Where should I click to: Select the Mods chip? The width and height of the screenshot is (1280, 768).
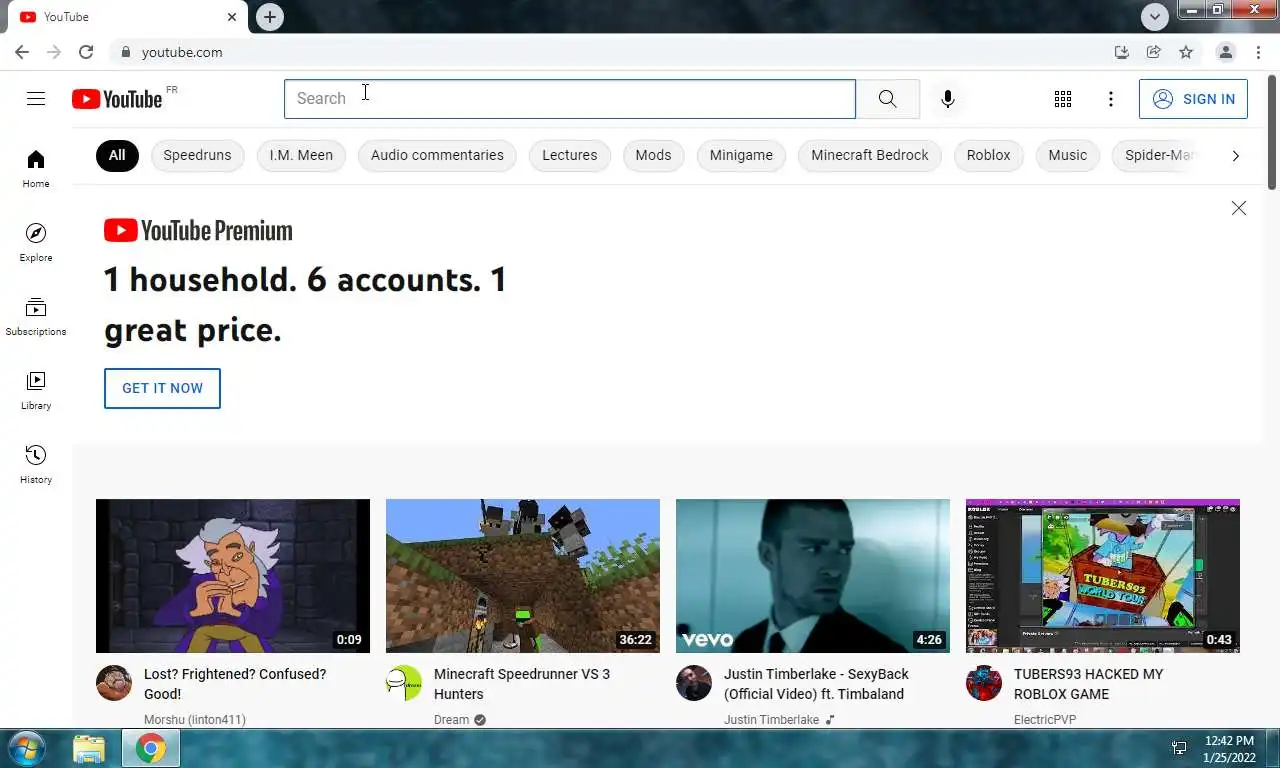(653, 155)
